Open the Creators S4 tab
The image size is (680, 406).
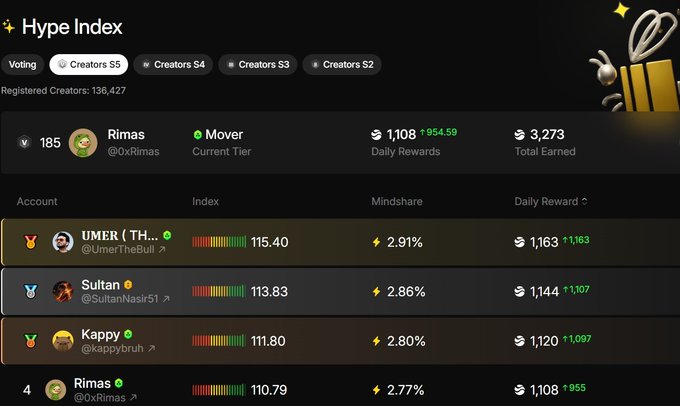point(173,65)
